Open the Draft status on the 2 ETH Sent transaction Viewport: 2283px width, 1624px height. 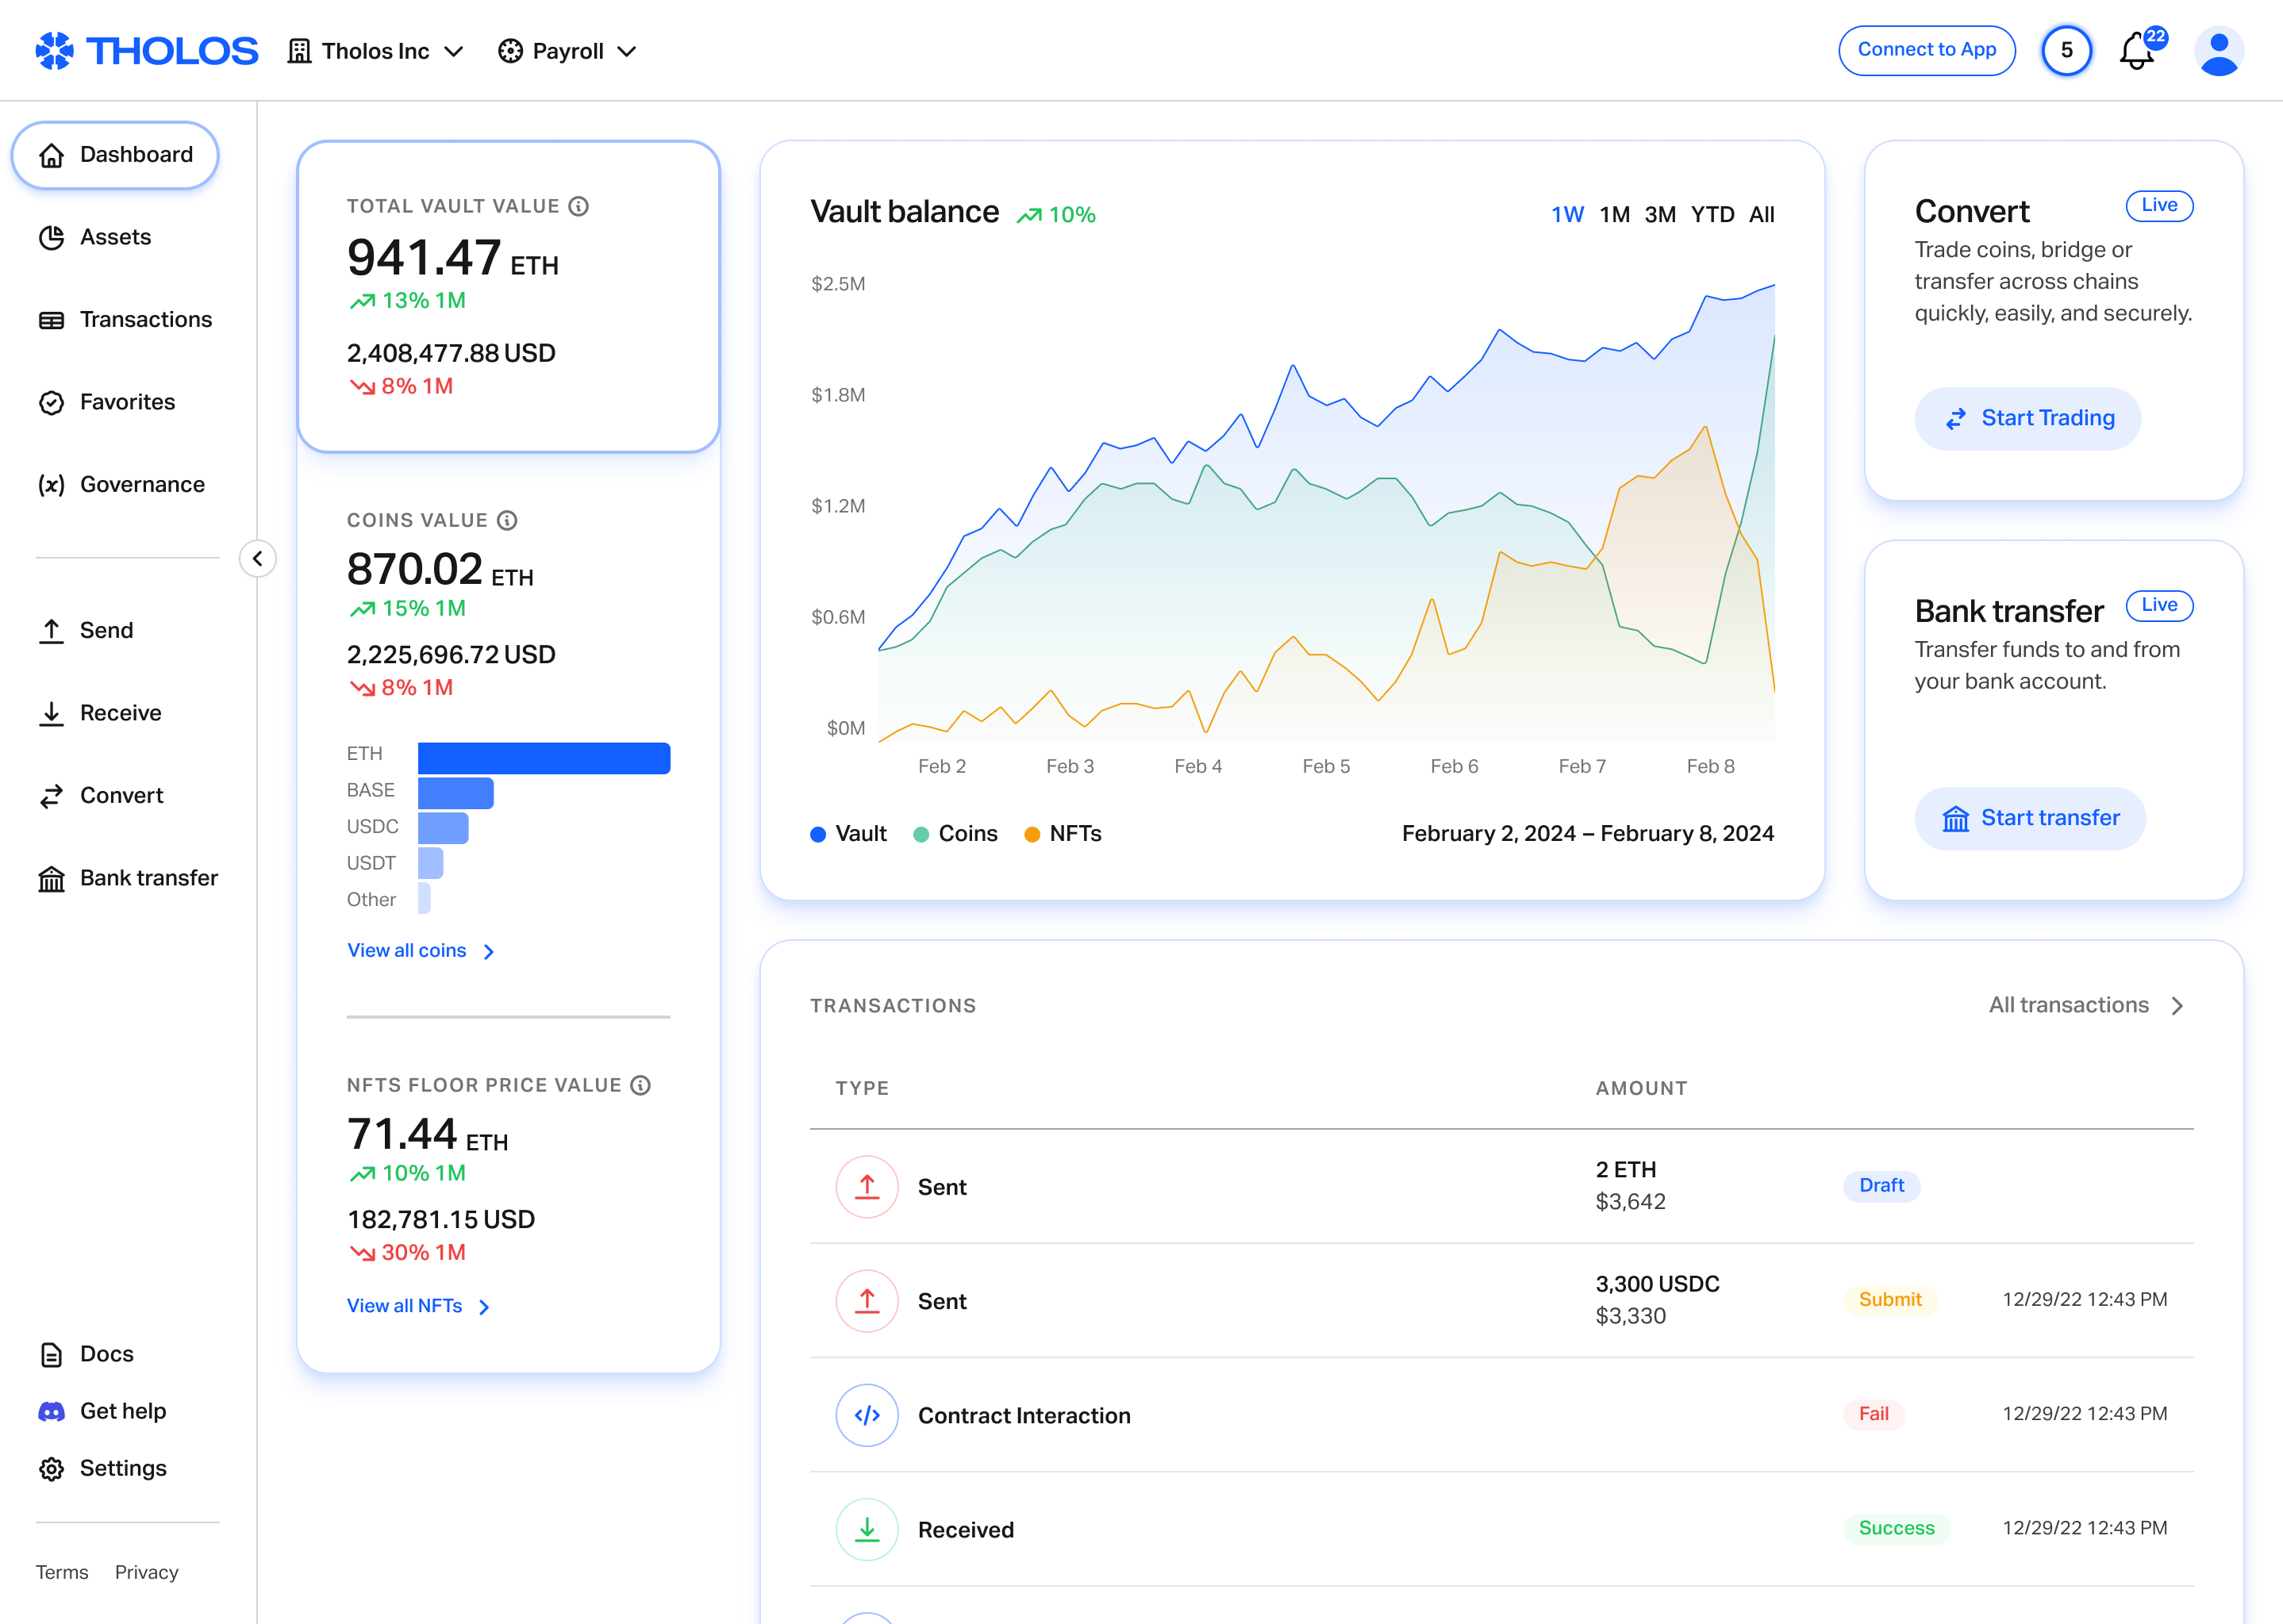tap(1880, 1186)
